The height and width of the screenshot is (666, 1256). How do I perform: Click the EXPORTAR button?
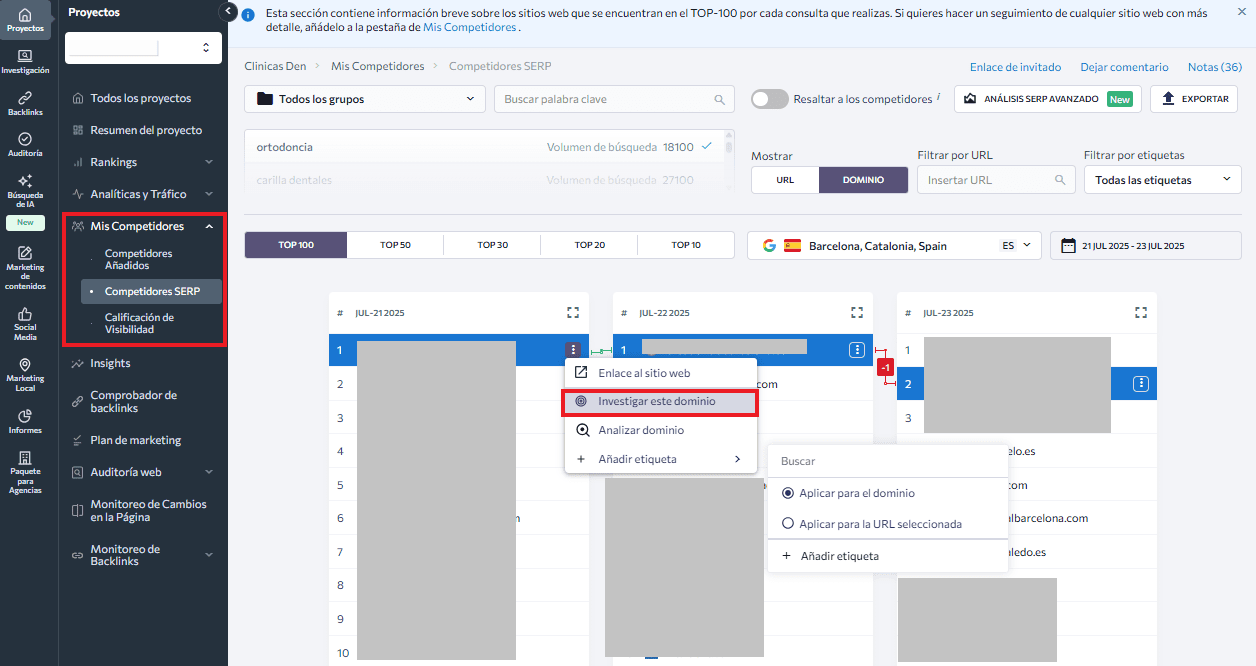(1194, 99)
